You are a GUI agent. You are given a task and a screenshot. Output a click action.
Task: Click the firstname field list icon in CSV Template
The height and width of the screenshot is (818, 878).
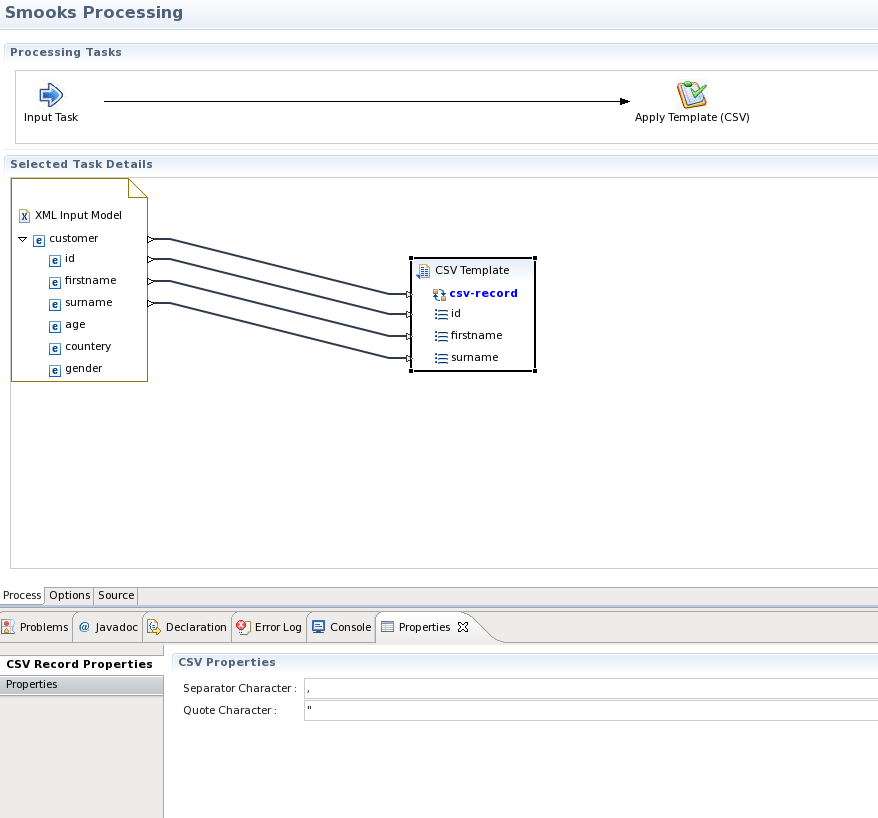[441, 336]
